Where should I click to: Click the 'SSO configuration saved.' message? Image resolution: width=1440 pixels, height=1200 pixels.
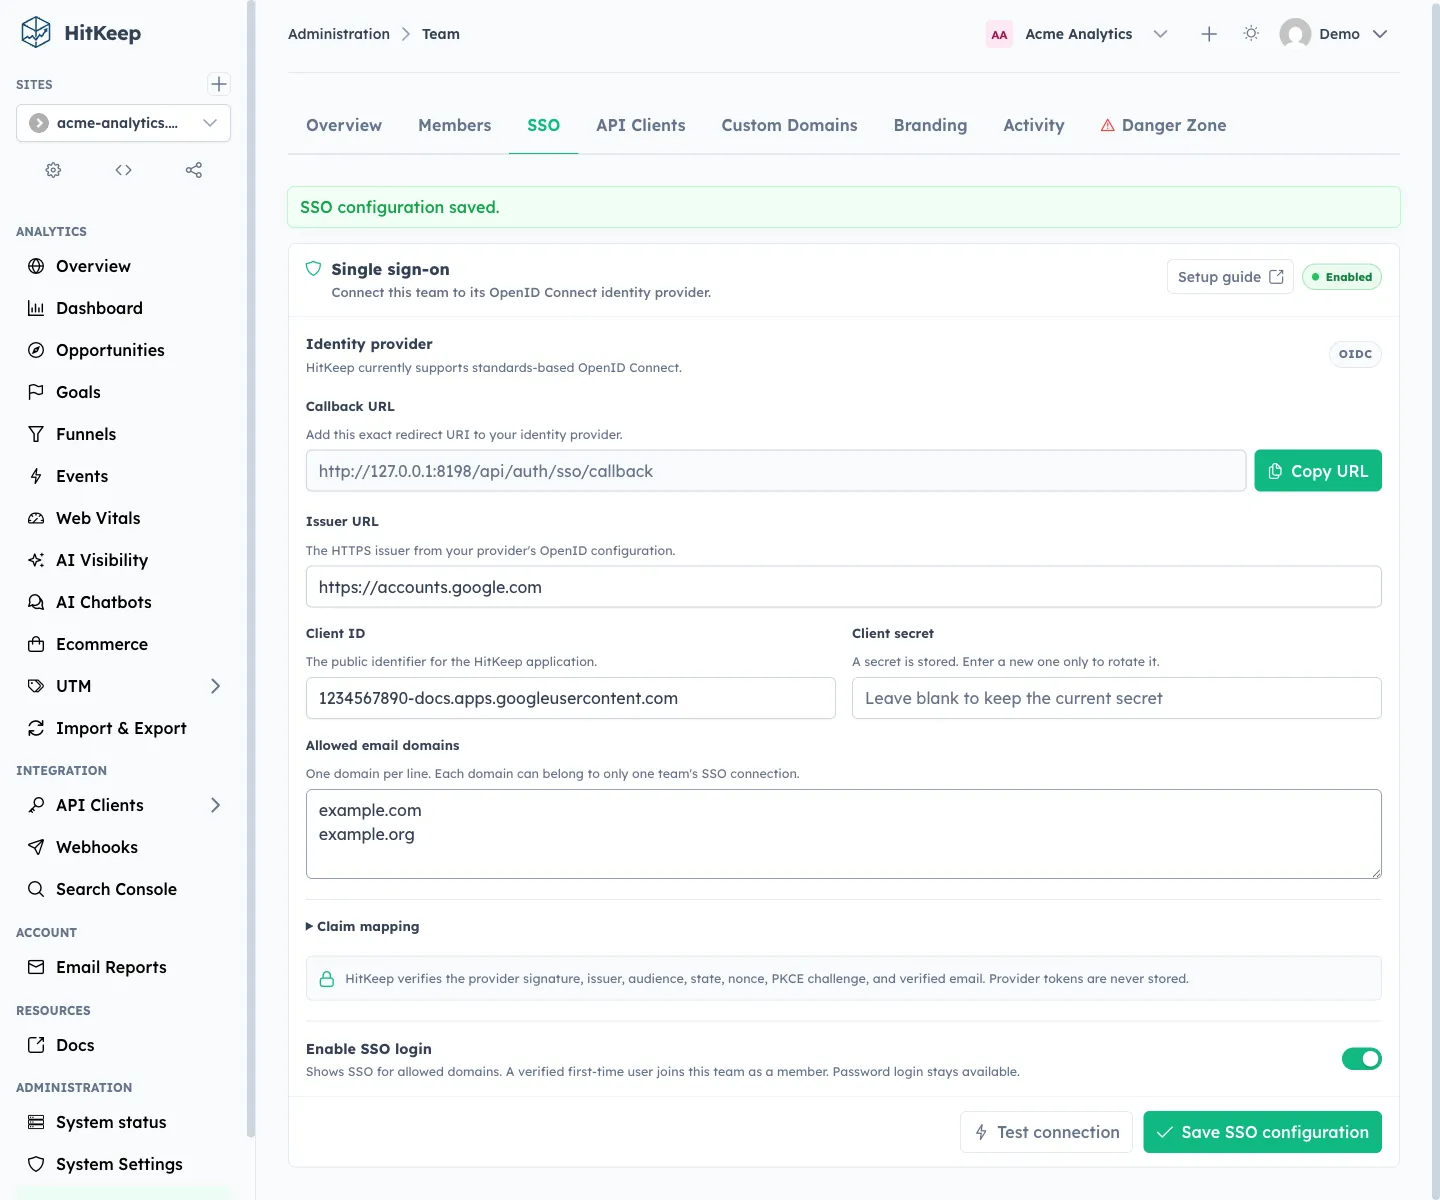(400, 207)
